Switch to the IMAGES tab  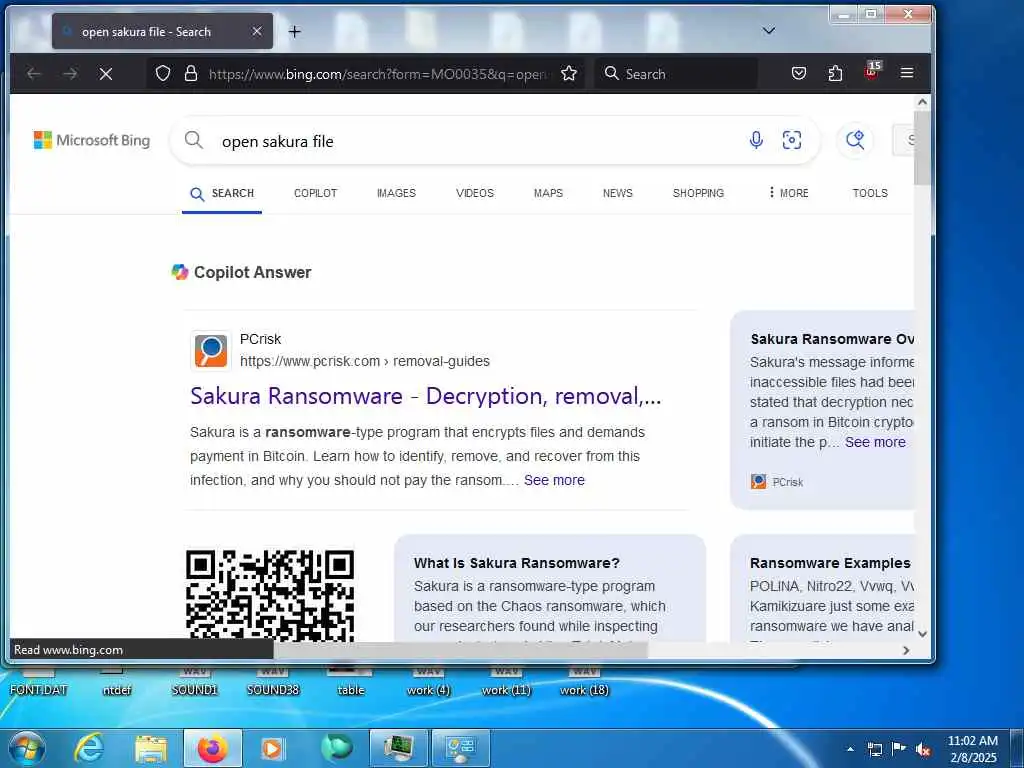click(x=396, y=193)
